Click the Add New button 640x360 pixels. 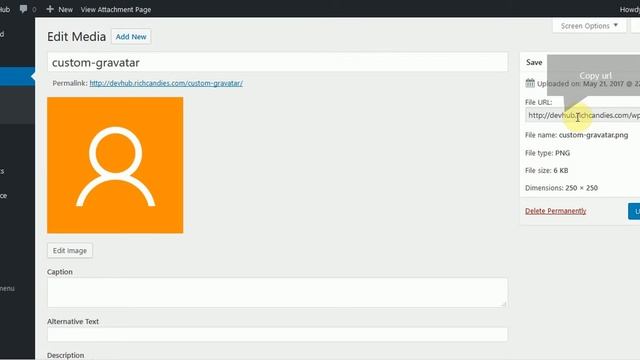[131, 37]
